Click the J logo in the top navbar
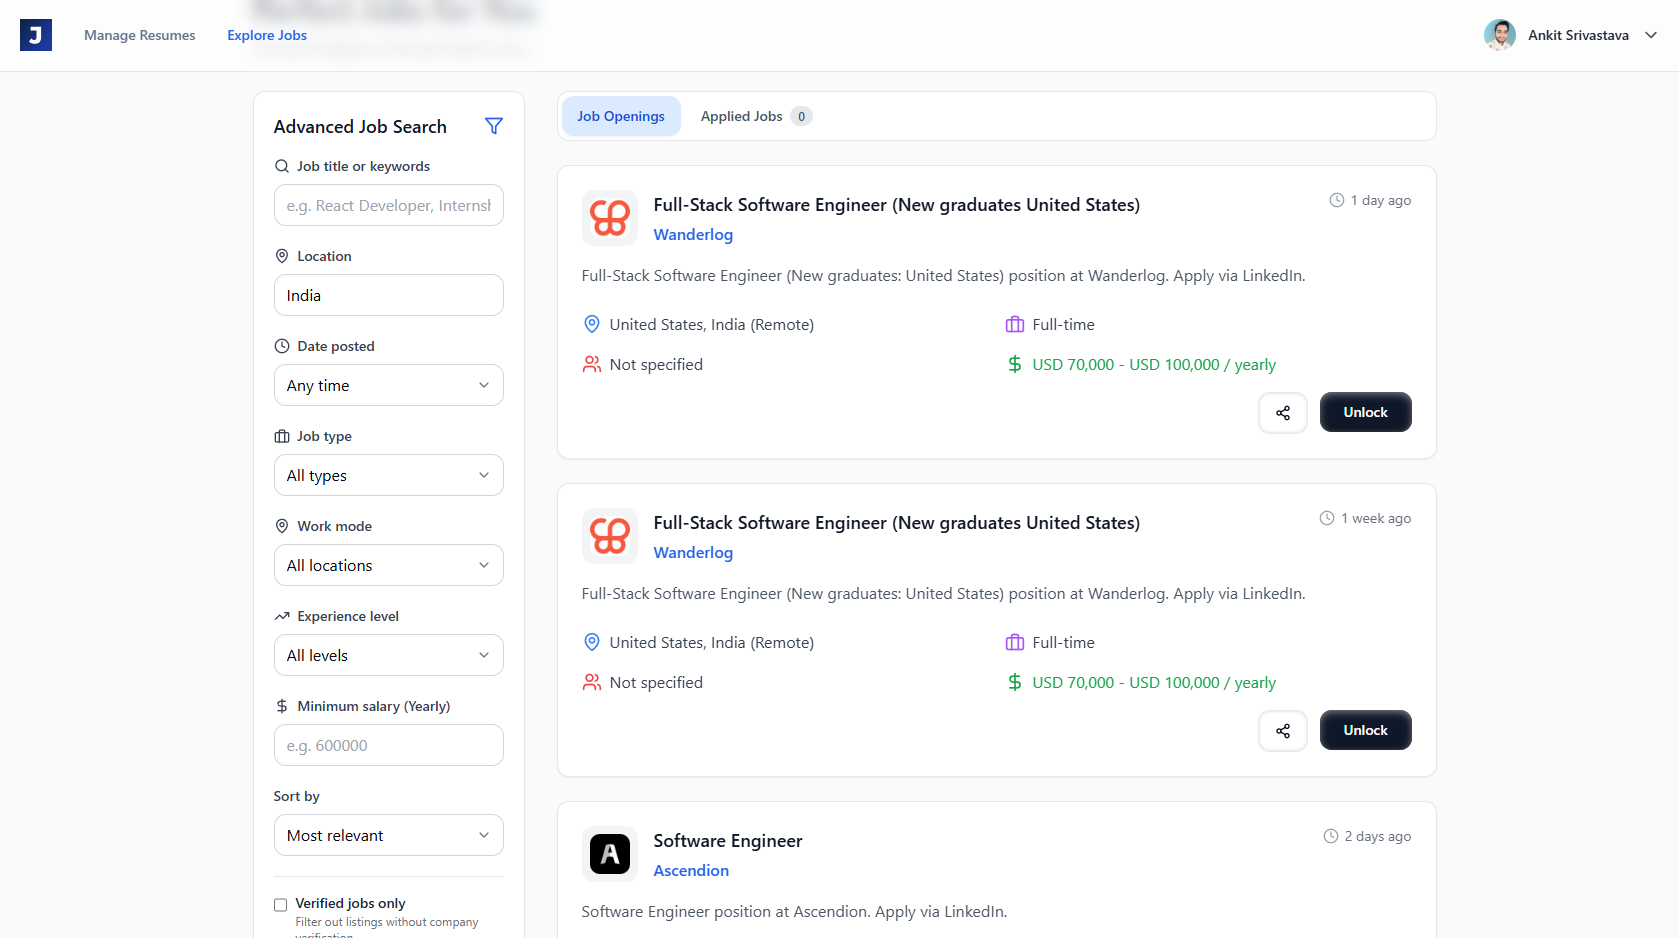 (x=35, y=34)
